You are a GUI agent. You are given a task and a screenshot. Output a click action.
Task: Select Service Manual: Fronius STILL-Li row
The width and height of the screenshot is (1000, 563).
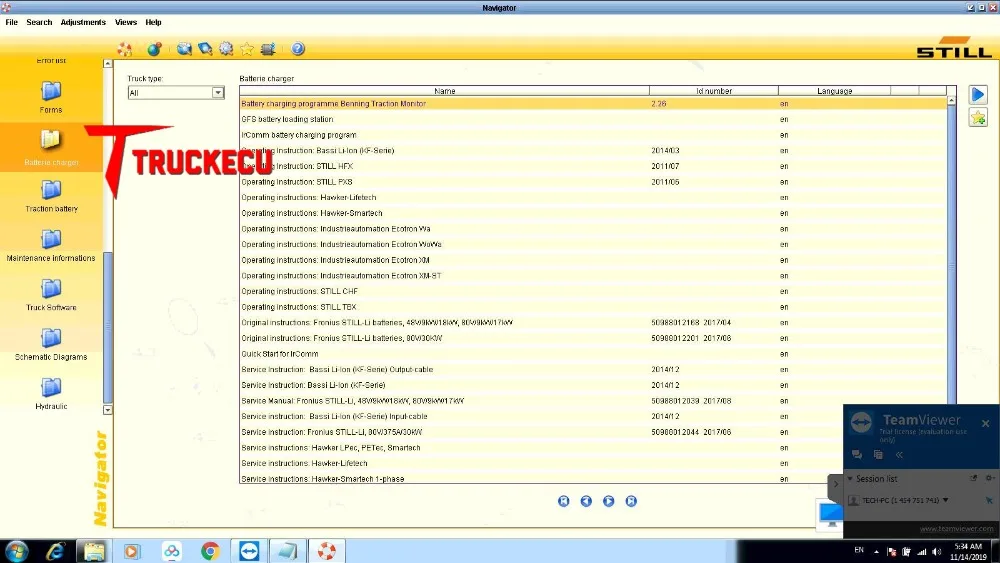593,401
